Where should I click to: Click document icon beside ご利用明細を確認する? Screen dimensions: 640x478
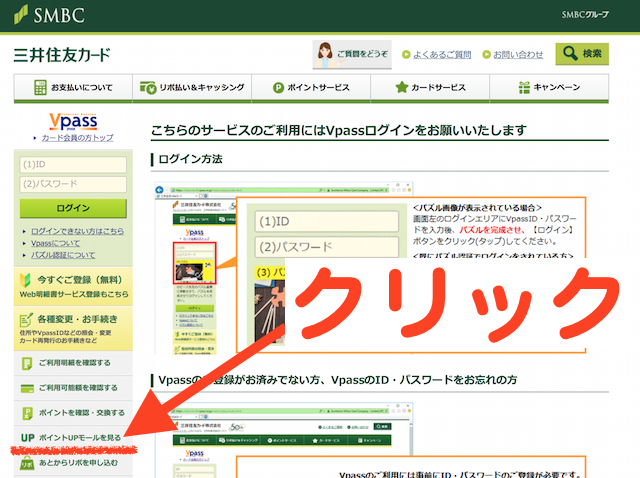click(27, 363)
